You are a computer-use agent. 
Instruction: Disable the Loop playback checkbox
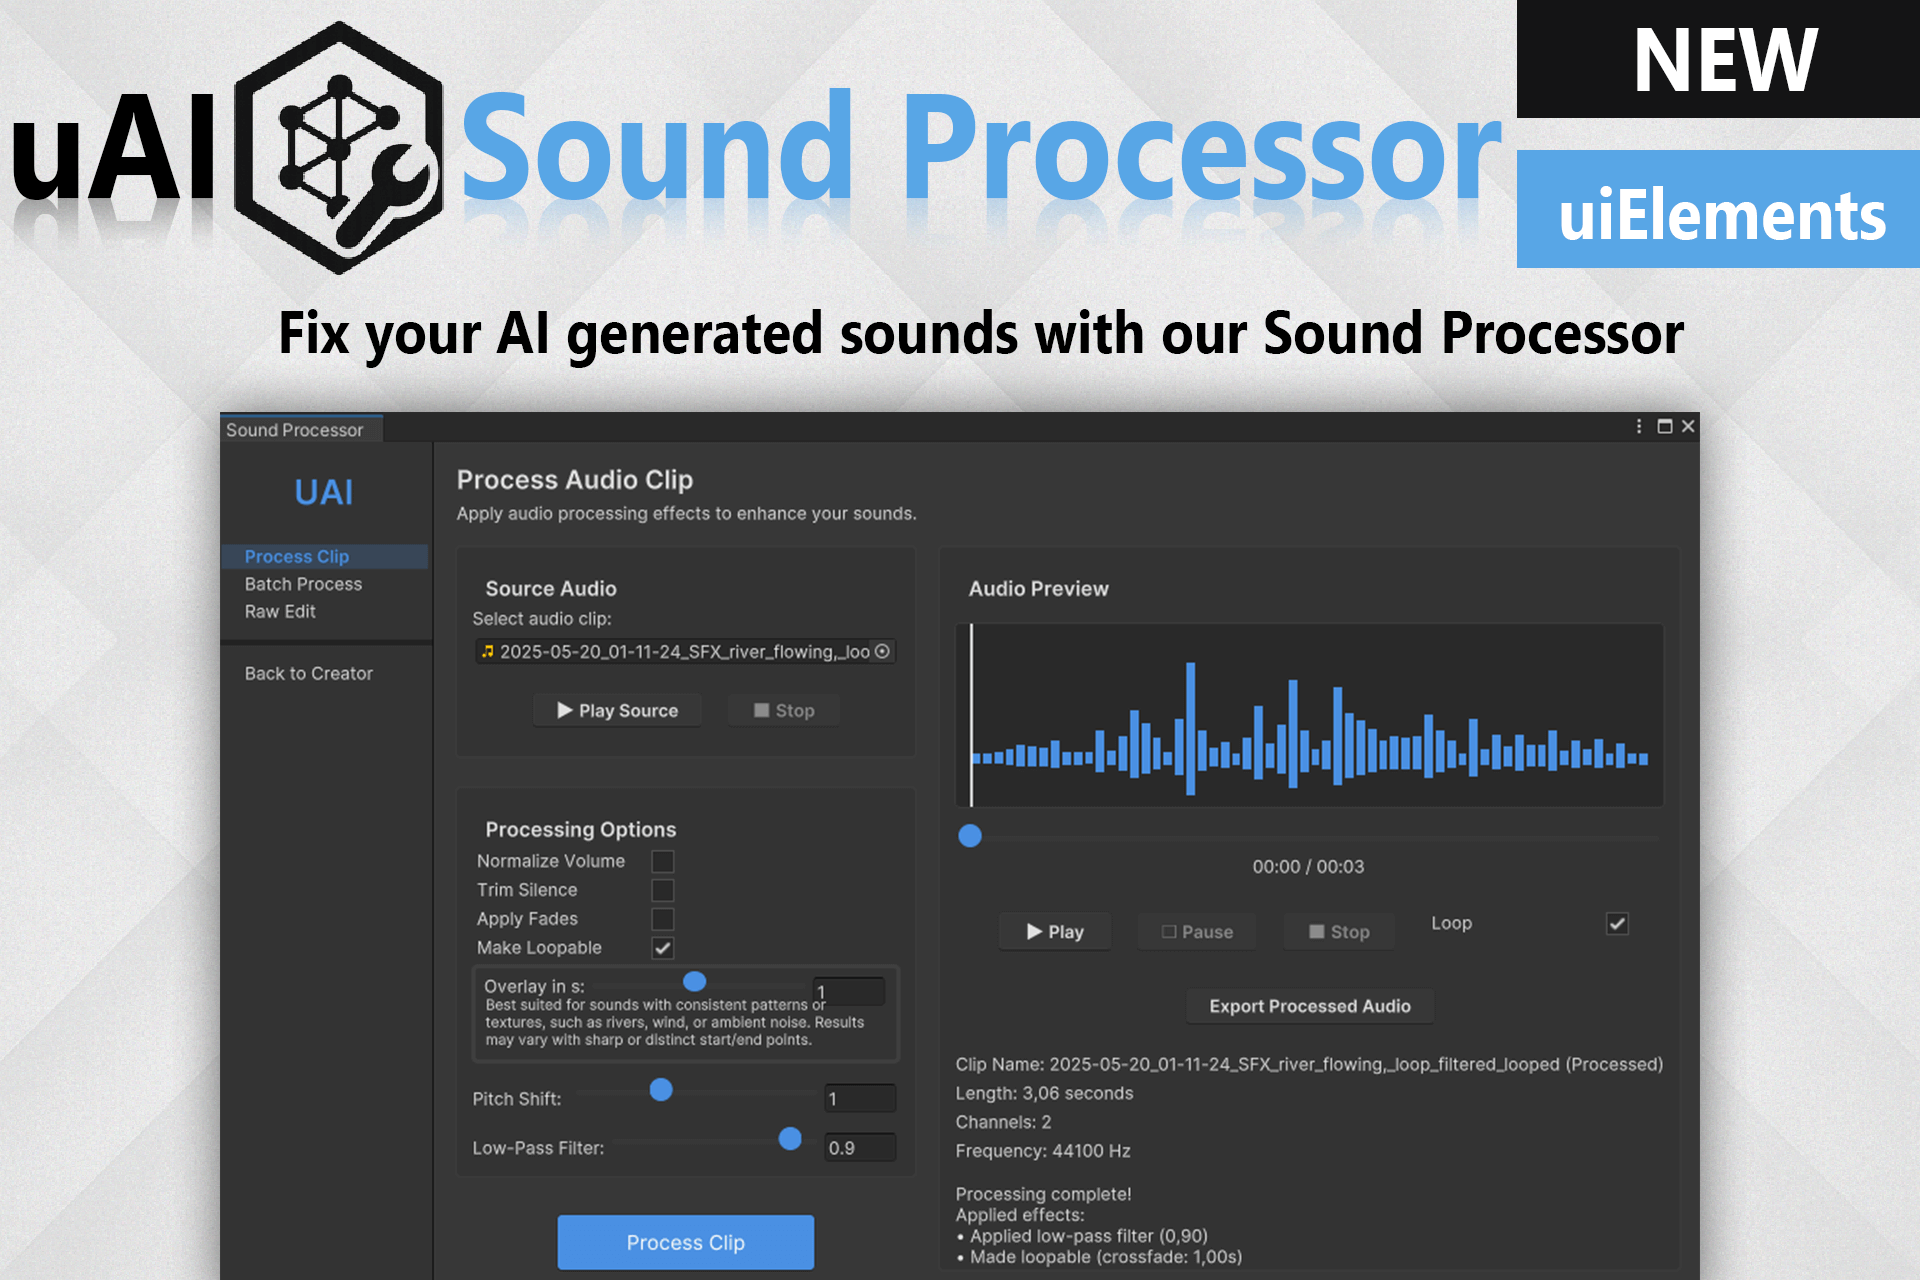(x=1617, y=923)
